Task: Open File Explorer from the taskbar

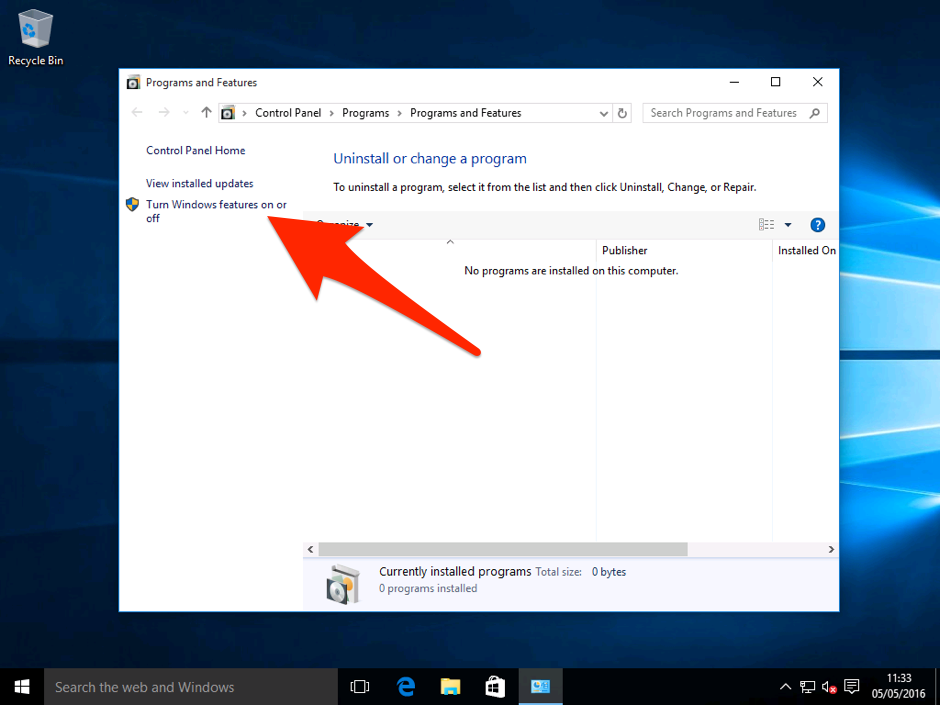Action: tap(450, 687)
